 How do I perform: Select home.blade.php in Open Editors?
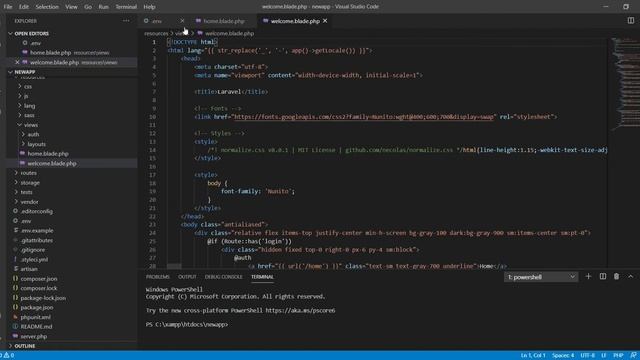tap(50, 53)
